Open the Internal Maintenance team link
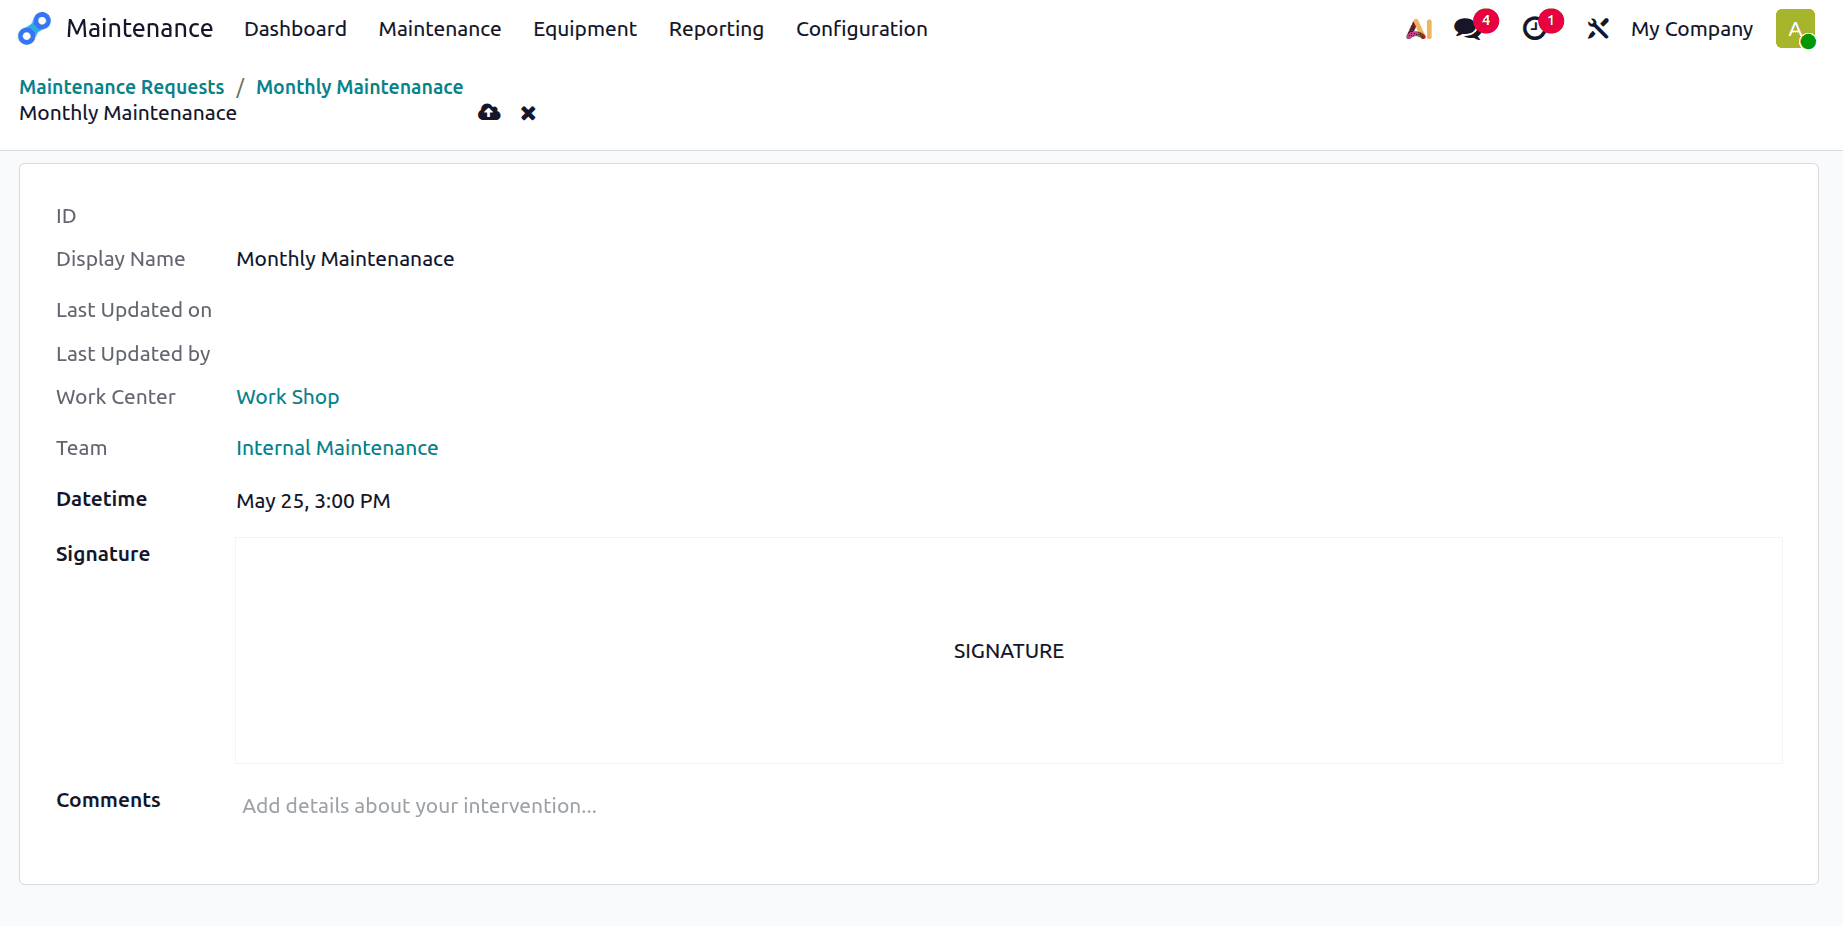 point(337,448)
